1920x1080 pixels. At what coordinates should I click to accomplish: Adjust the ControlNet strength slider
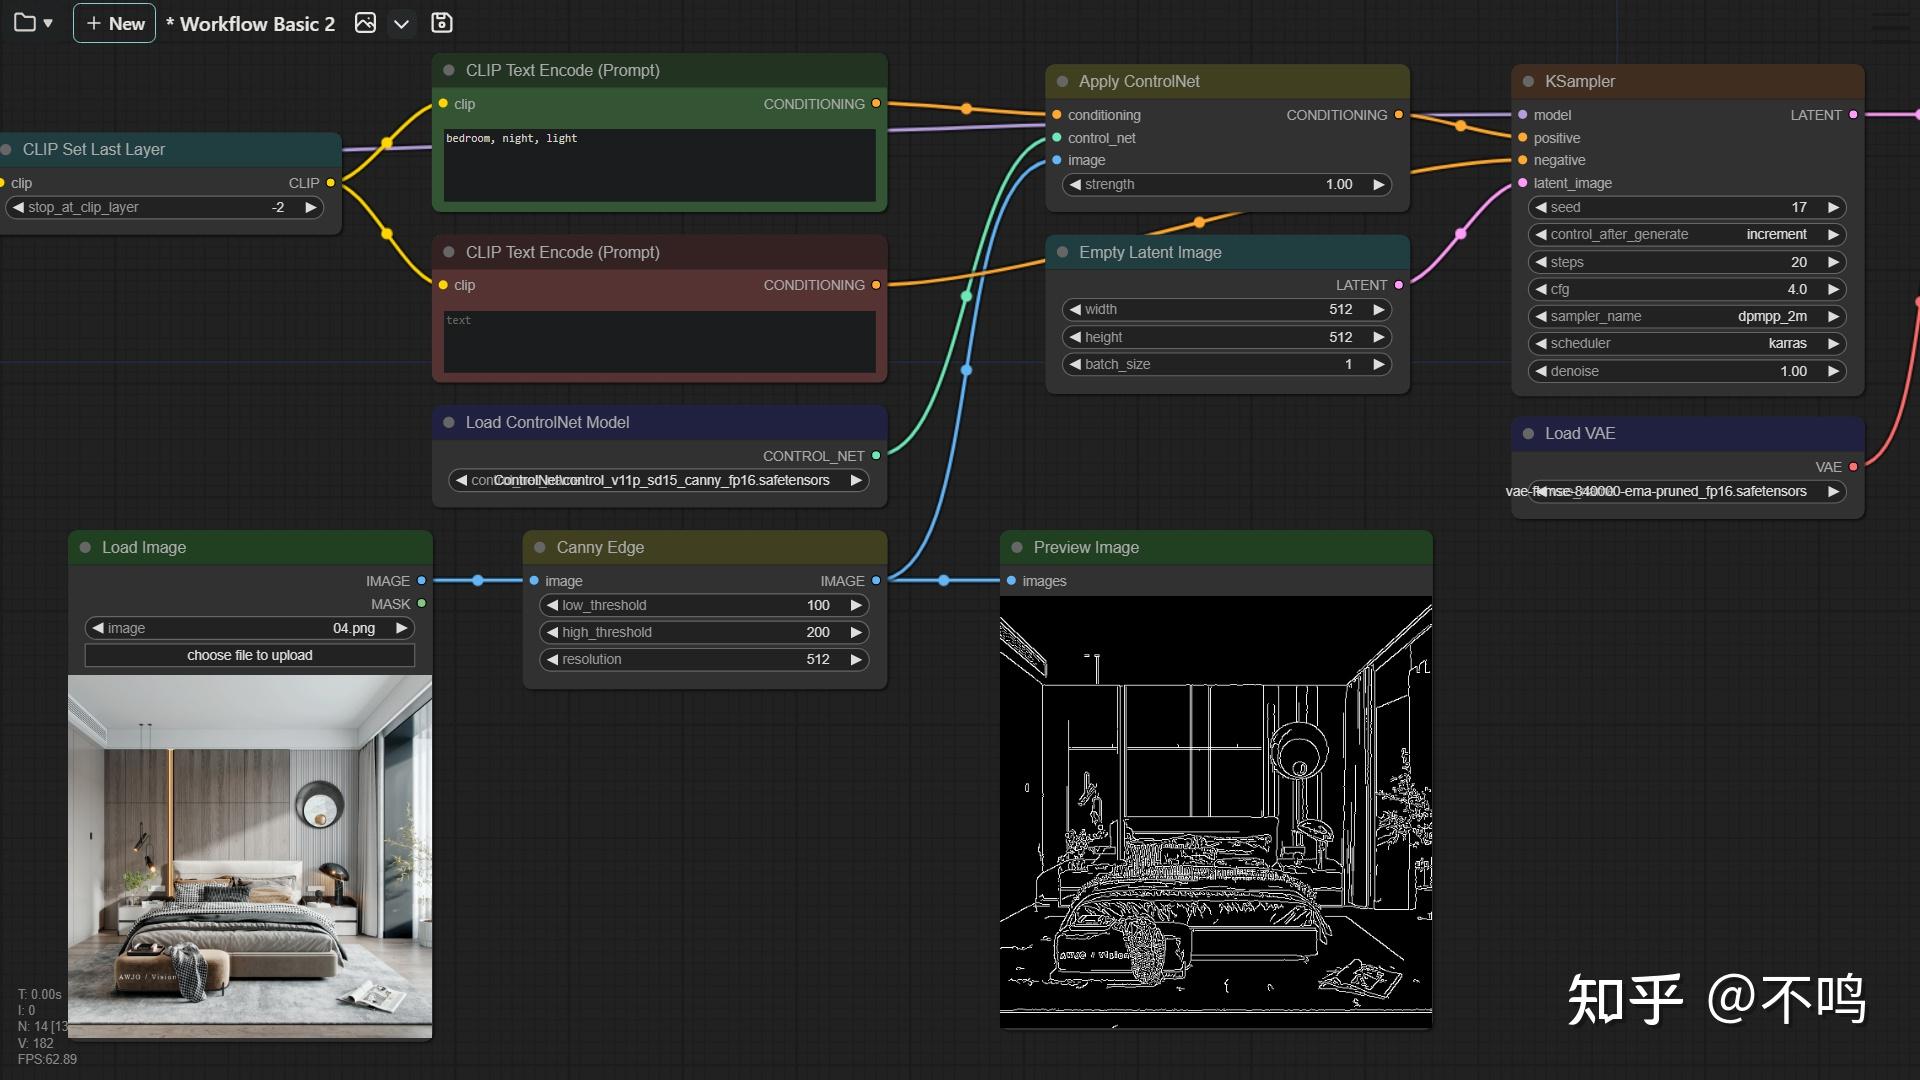pos(1226,184)
